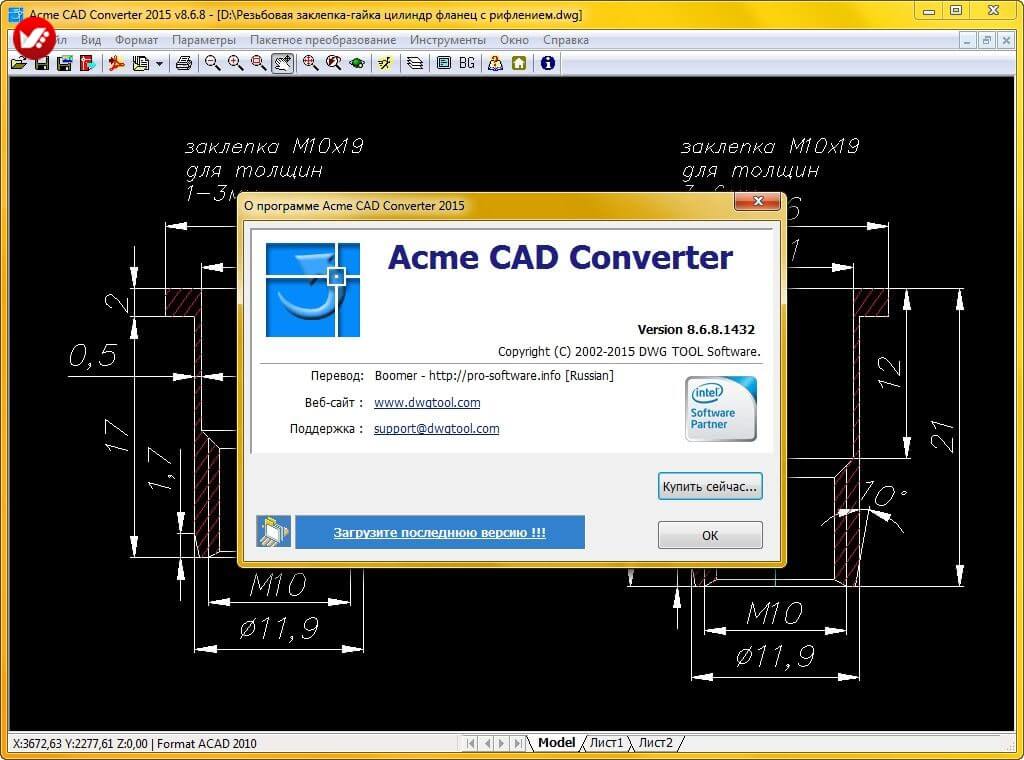
Task: Click the window layout toolbar icon
Action: [443, 63]
